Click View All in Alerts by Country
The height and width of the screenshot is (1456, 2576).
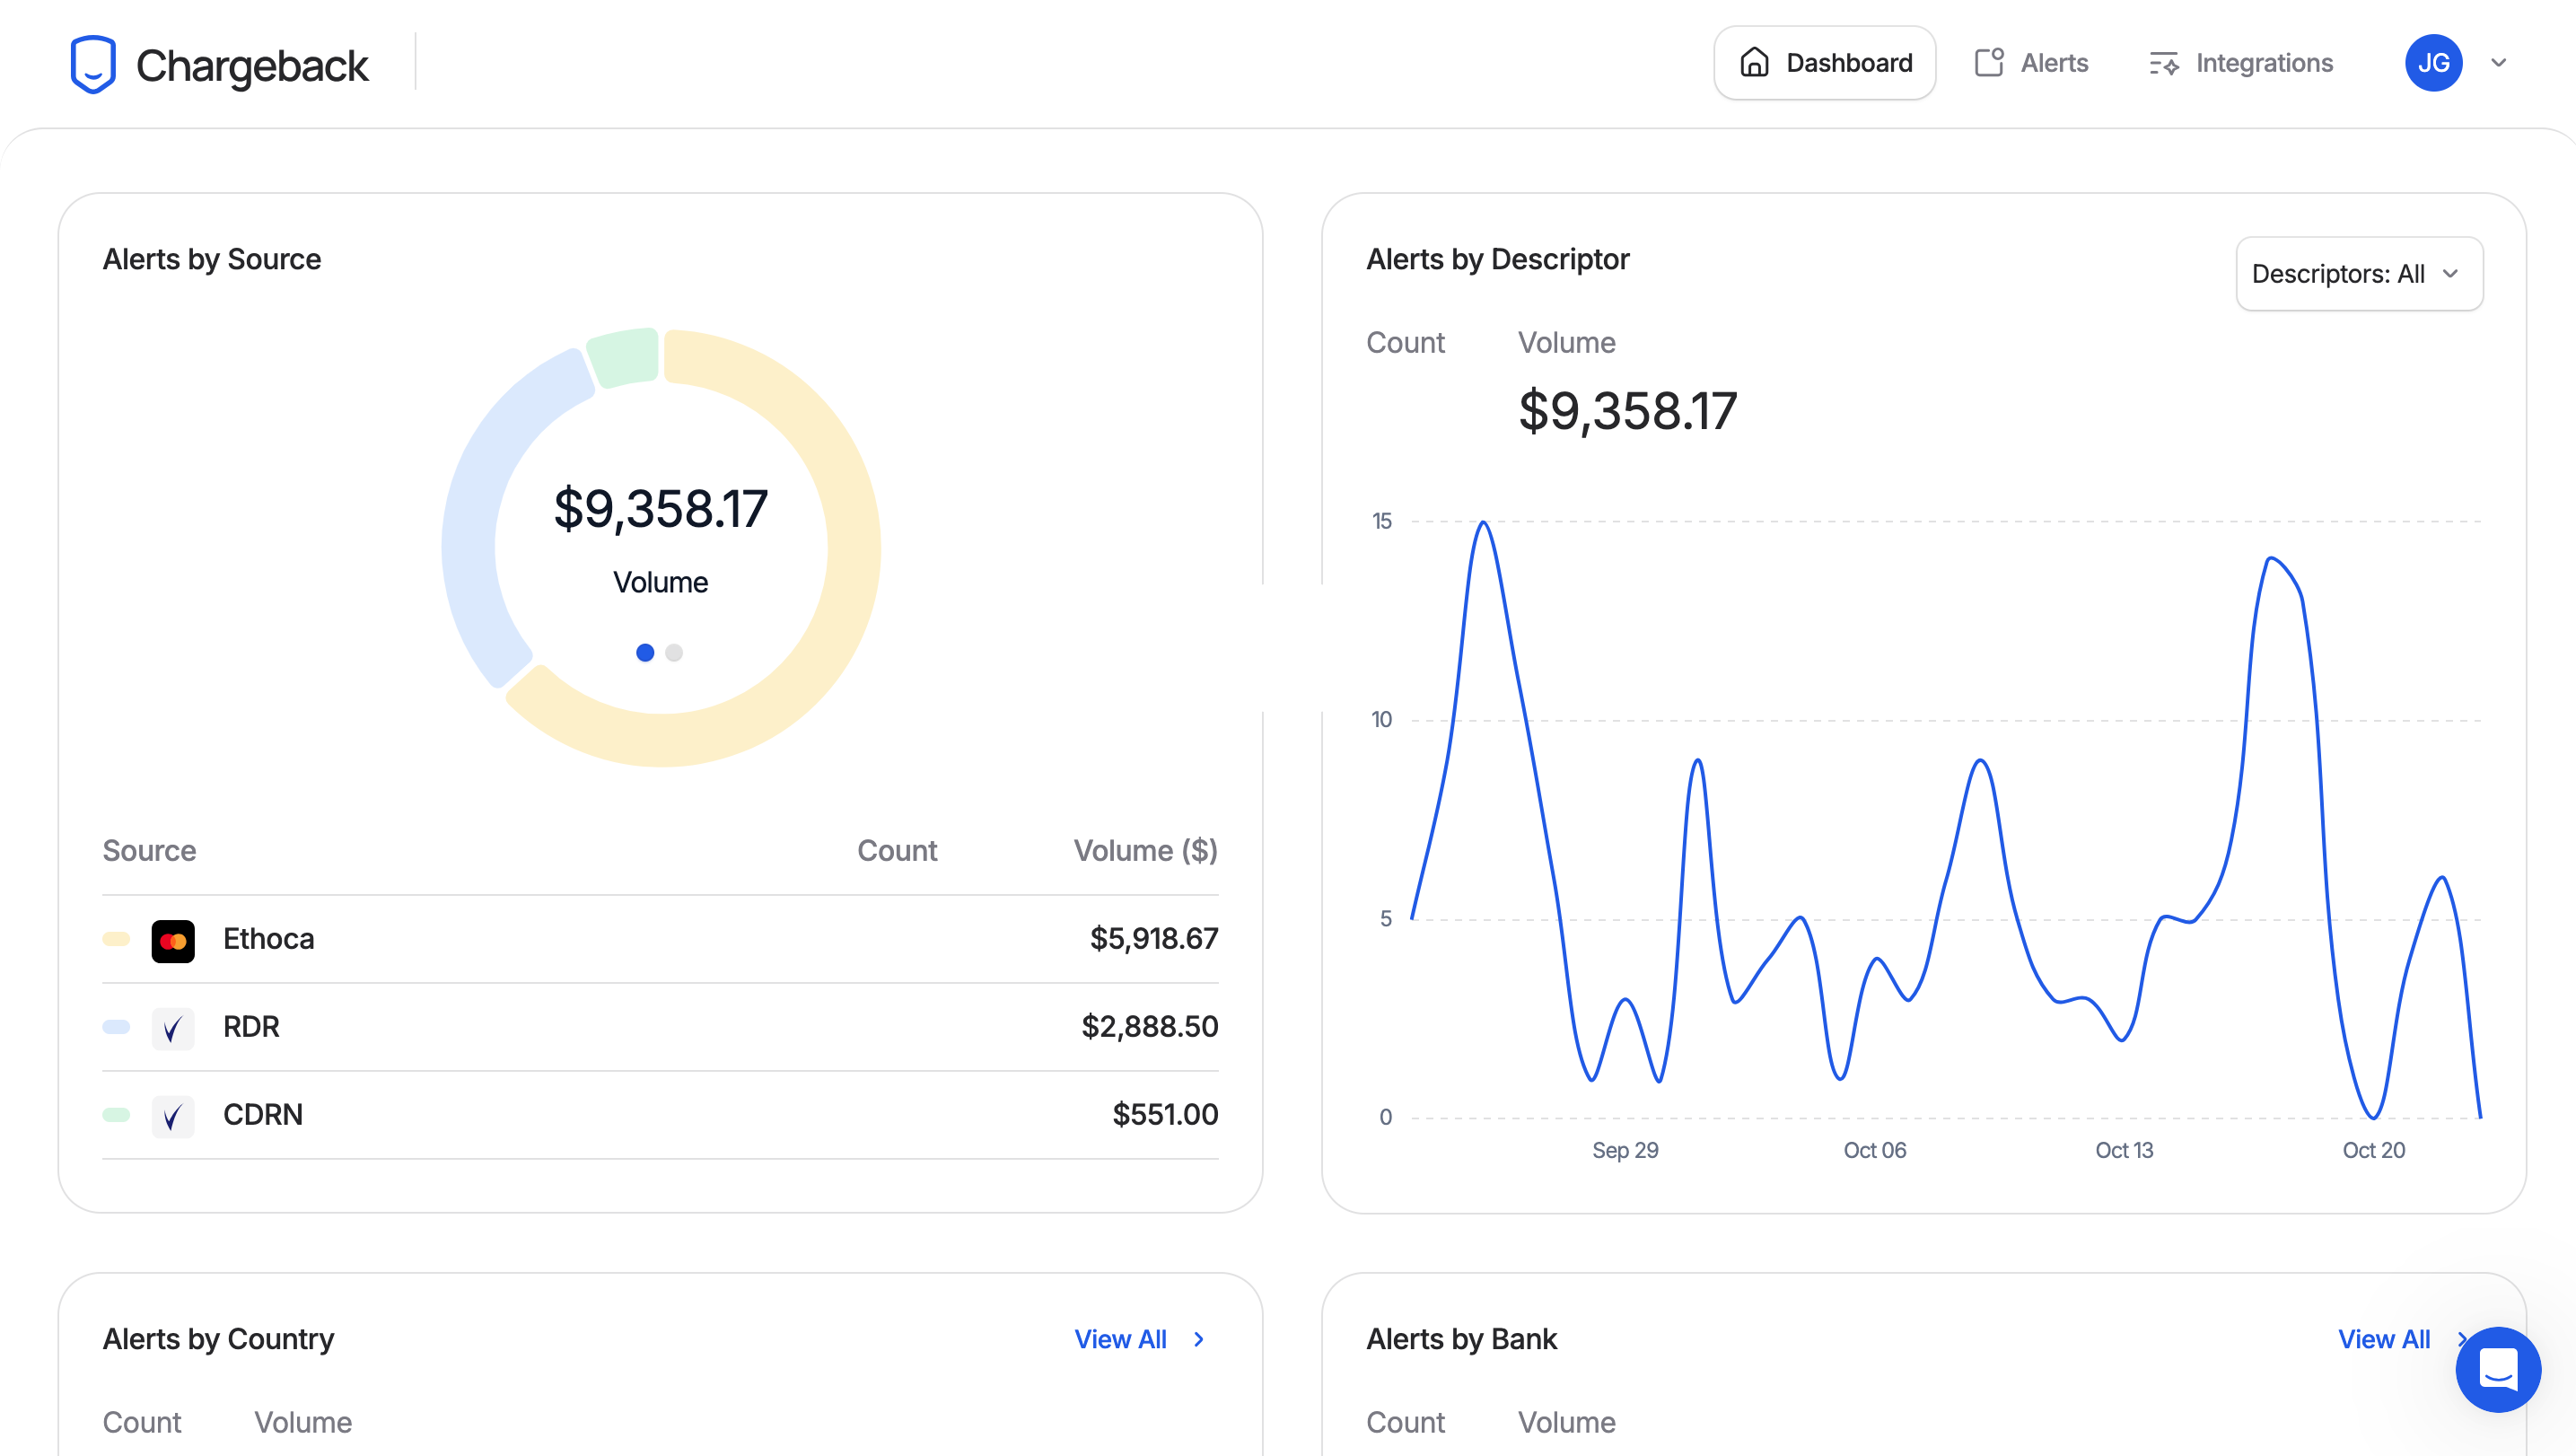pyautogui.click(x=1120, y=1339)
